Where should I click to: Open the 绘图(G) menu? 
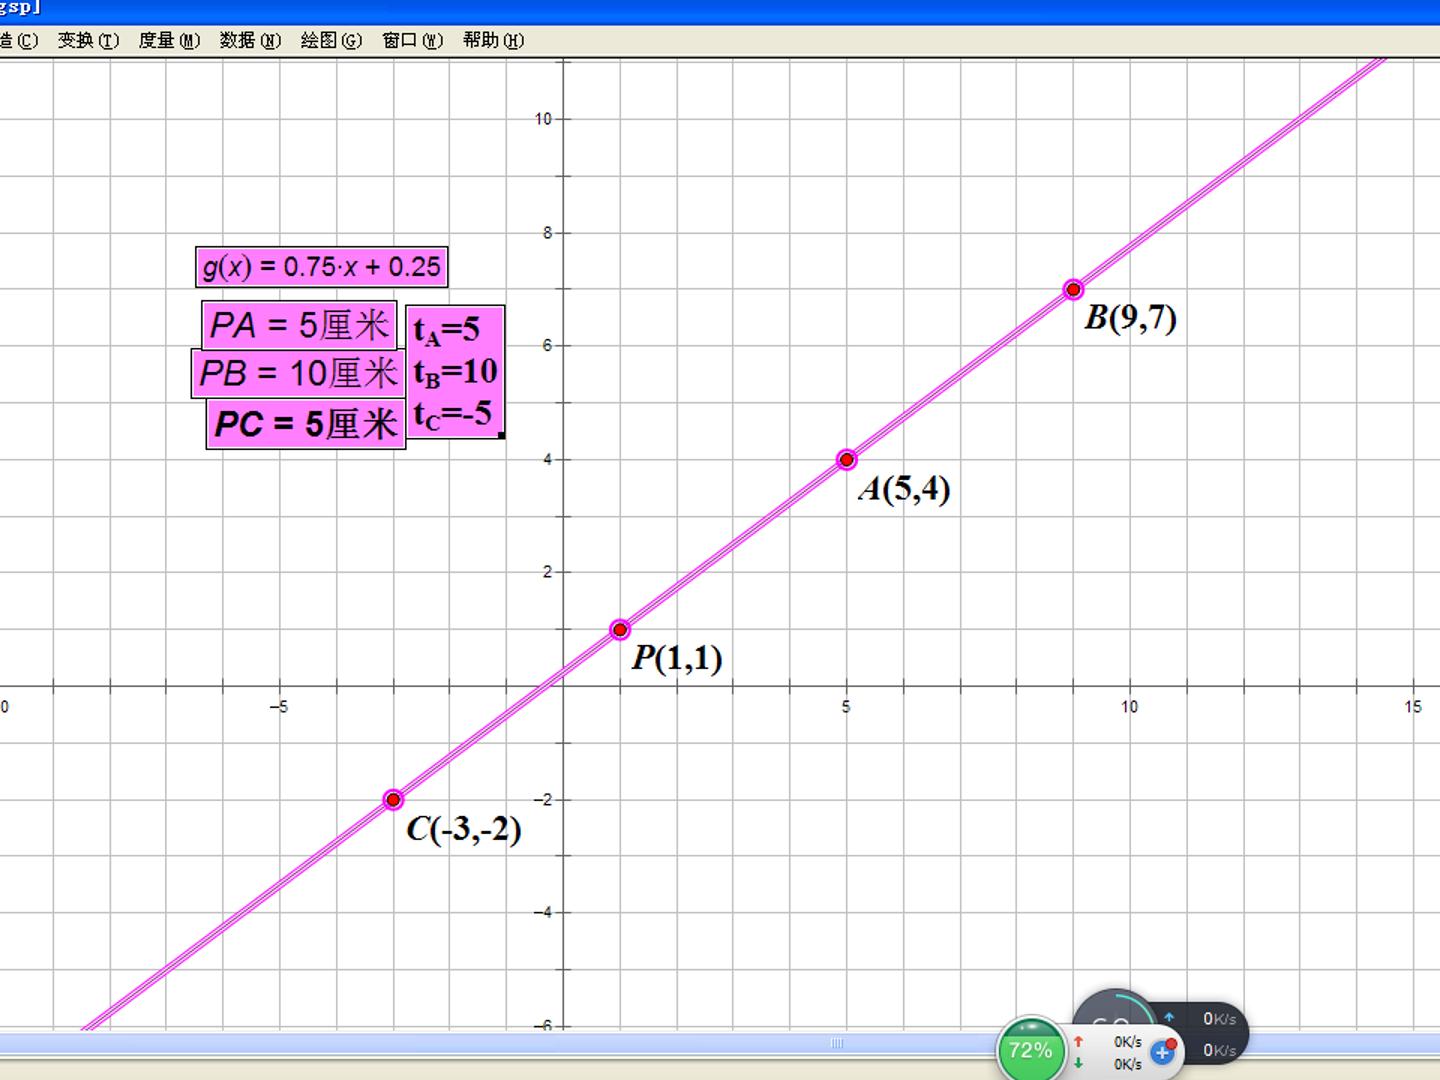pos(331,40)
